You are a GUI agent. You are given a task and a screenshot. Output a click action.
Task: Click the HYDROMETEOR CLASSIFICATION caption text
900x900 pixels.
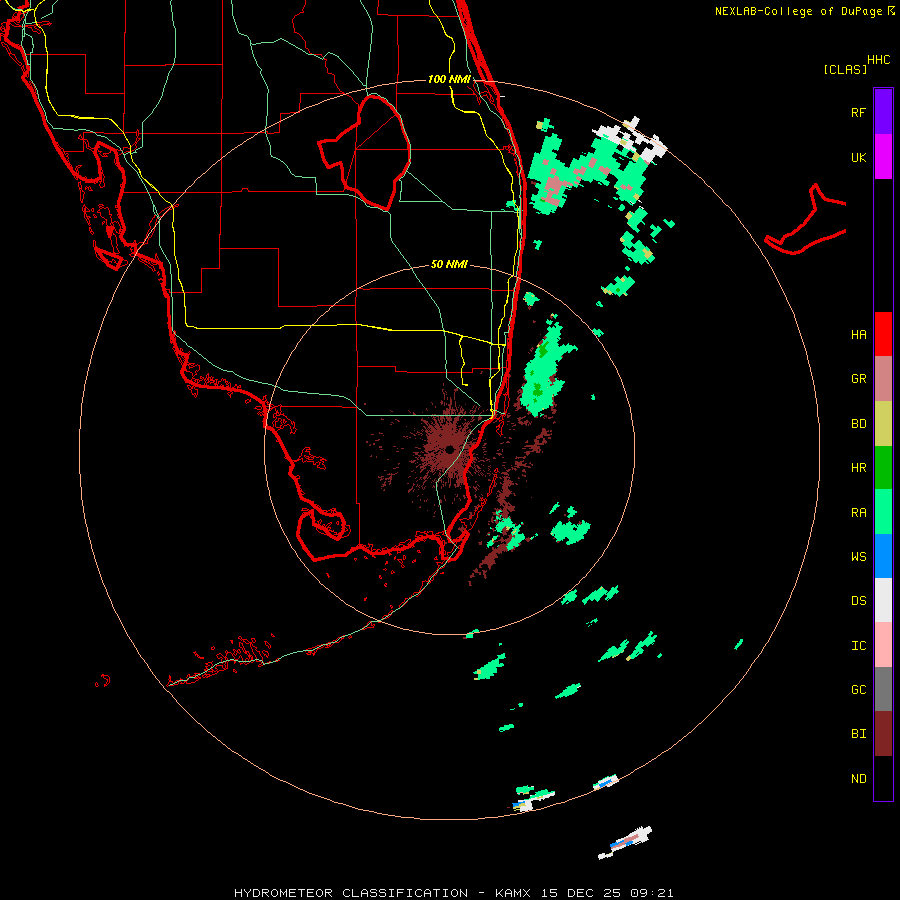(x=351, y=893)
